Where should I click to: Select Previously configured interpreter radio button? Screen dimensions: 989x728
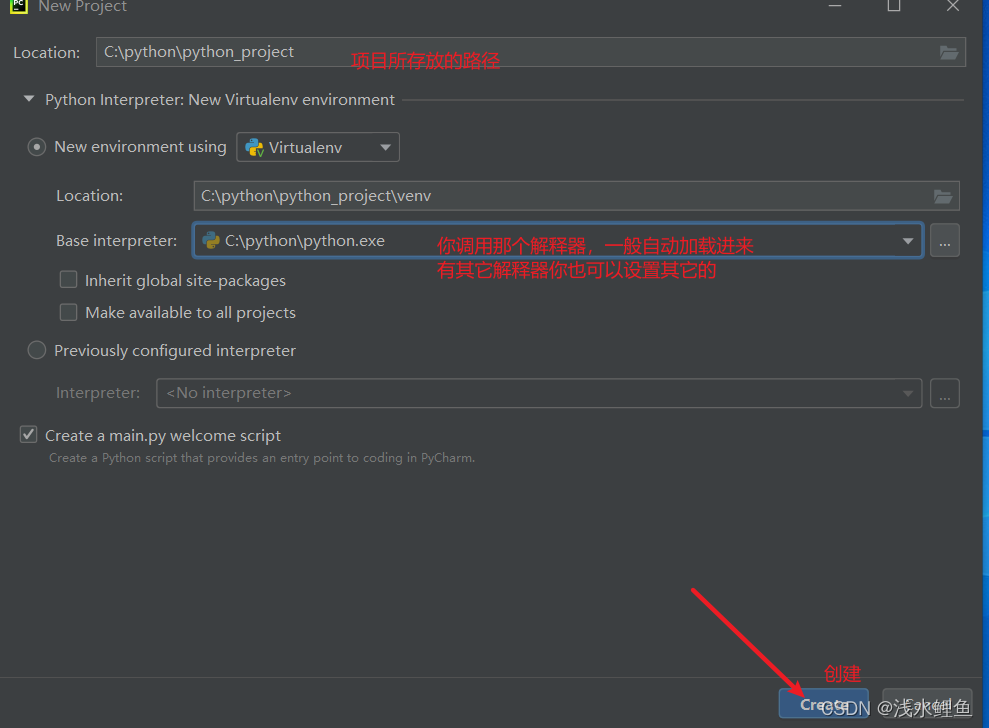37,350
